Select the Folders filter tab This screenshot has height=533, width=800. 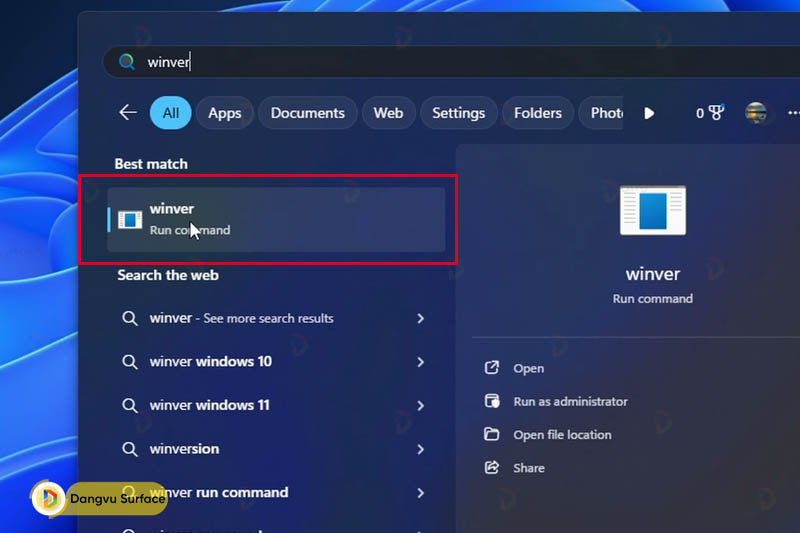coord(537,113)
